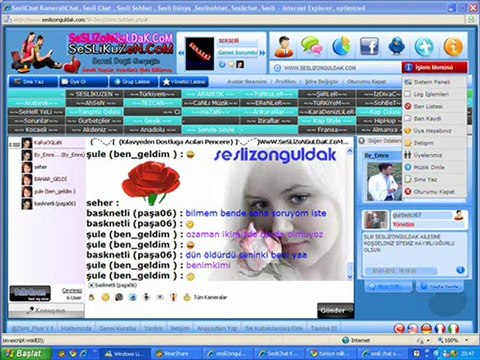Click the Profilim link
480x360 pixels.
click(285, 82)
